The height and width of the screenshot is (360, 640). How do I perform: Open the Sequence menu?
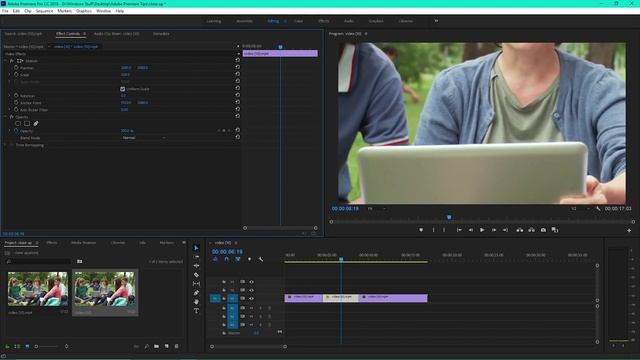click(x=44, y=11)
